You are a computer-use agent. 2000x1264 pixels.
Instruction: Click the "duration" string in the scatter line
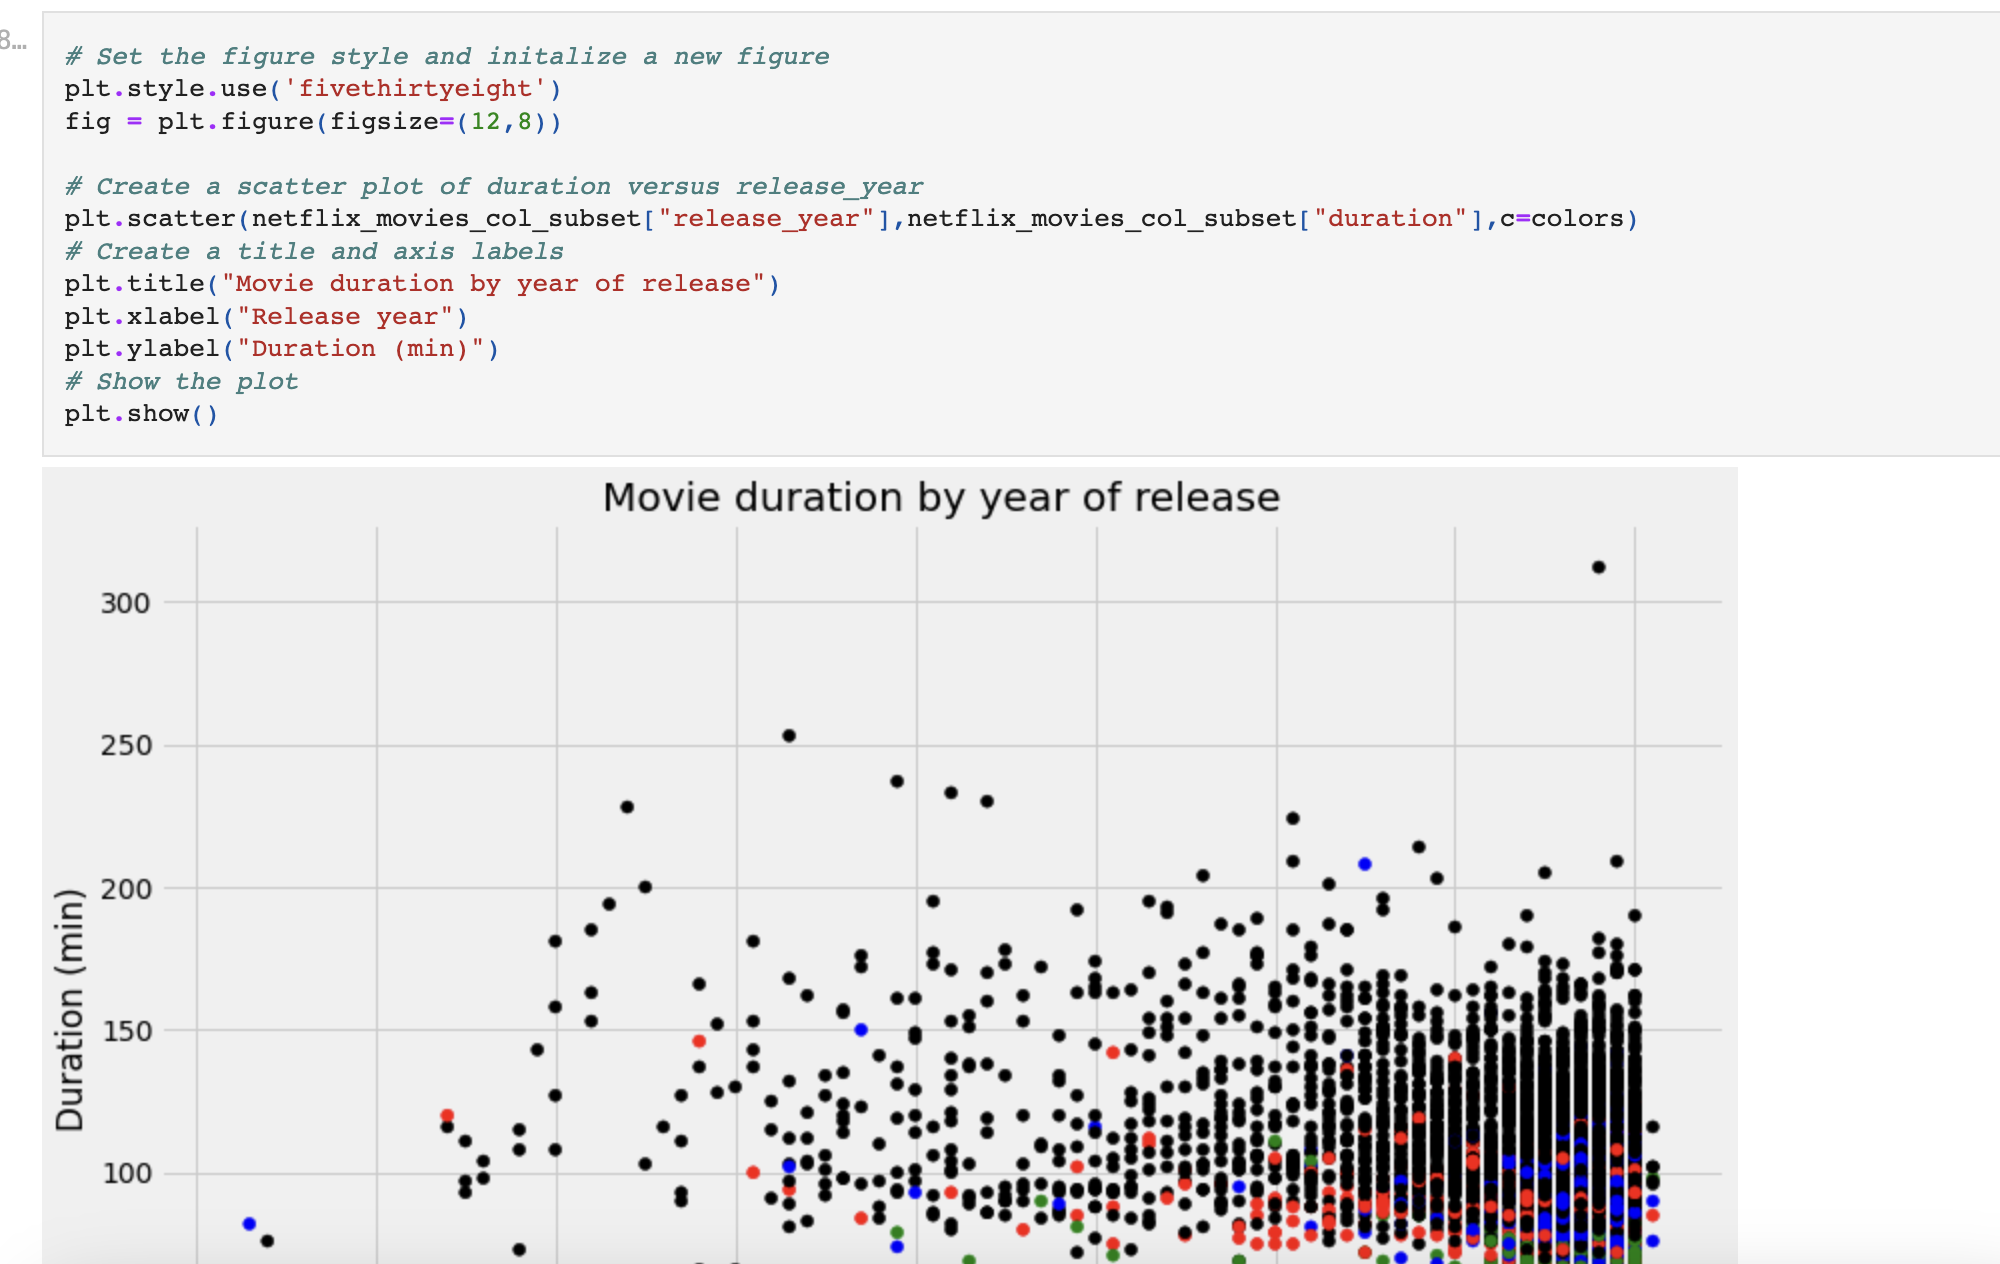(1389, 219)
